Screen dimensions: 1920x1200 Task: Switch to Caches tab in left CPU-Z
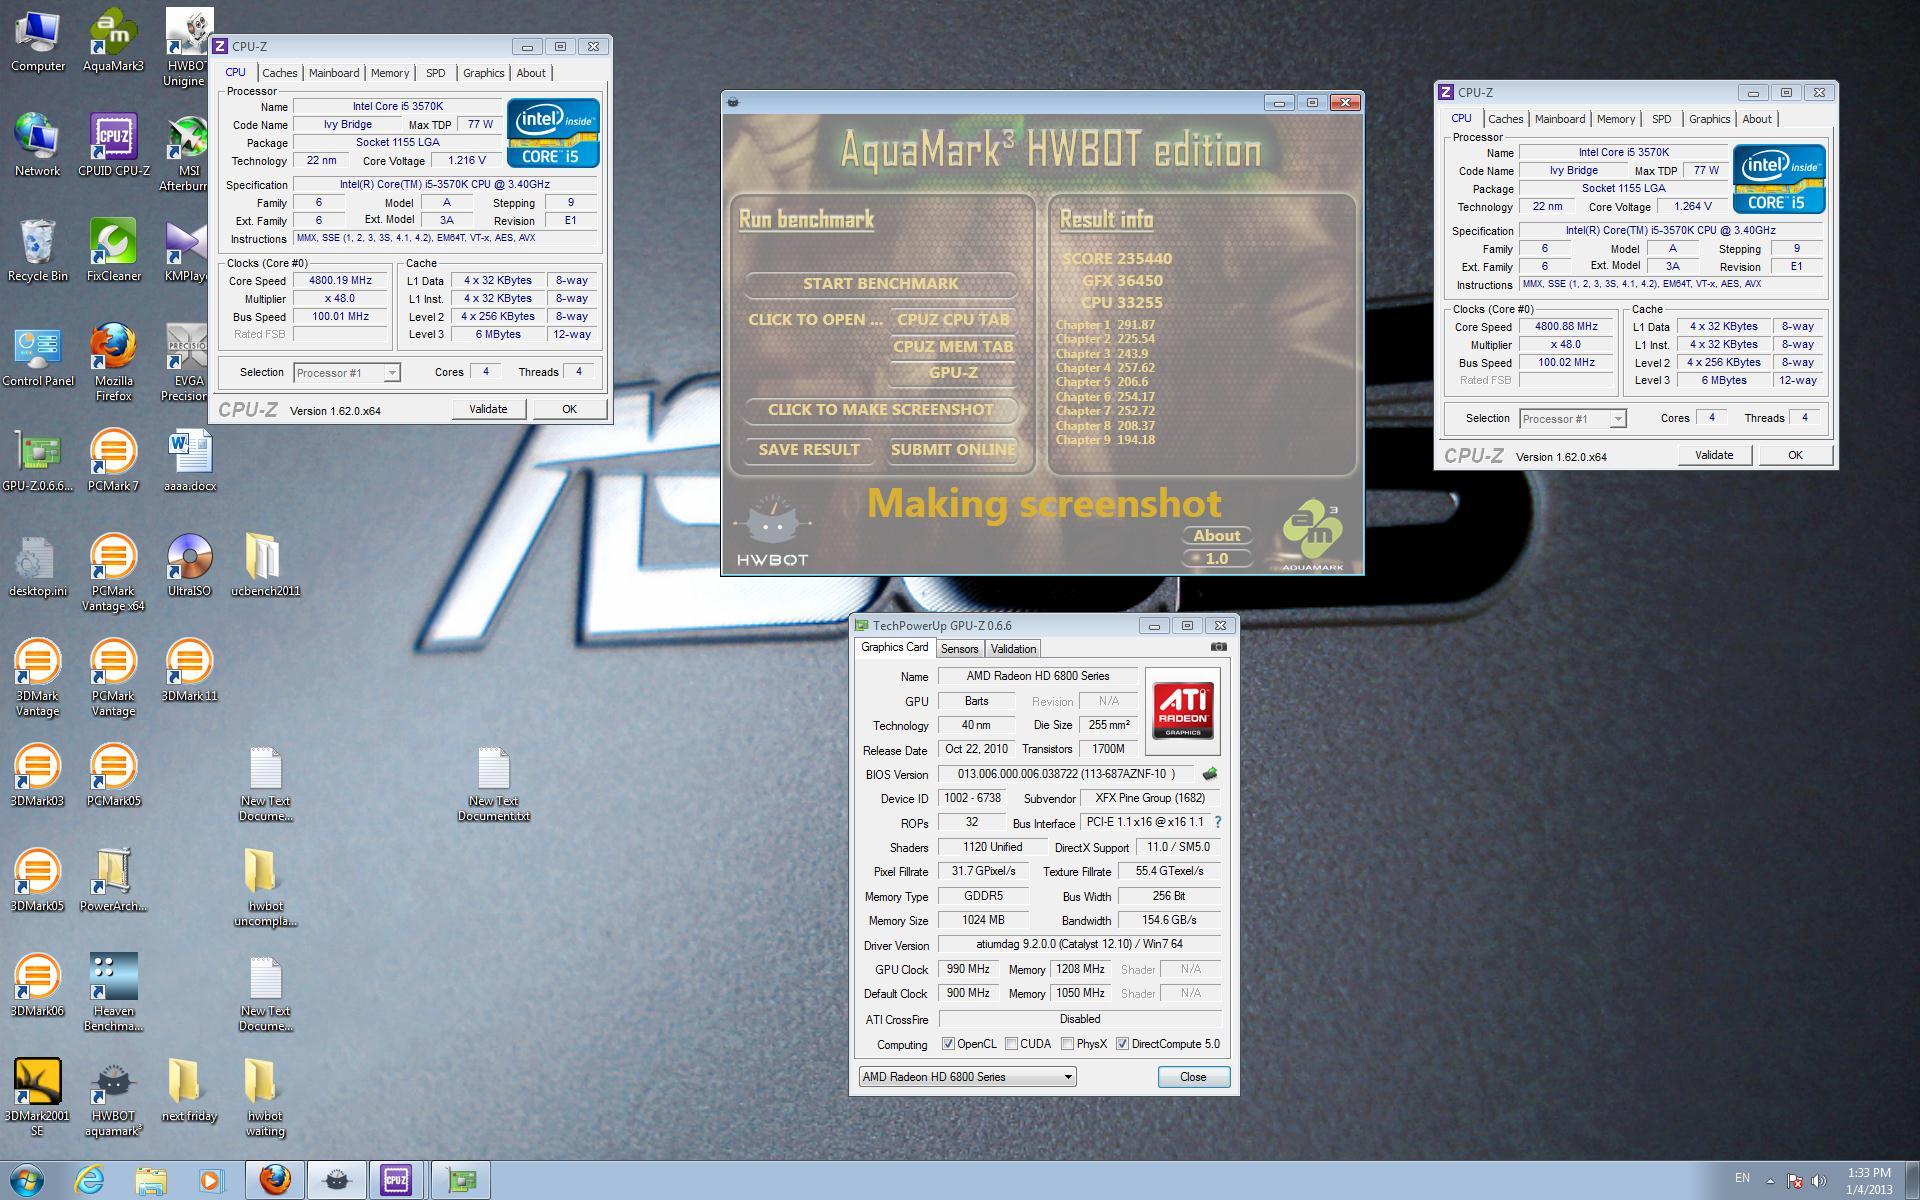[x=279, y=73]
